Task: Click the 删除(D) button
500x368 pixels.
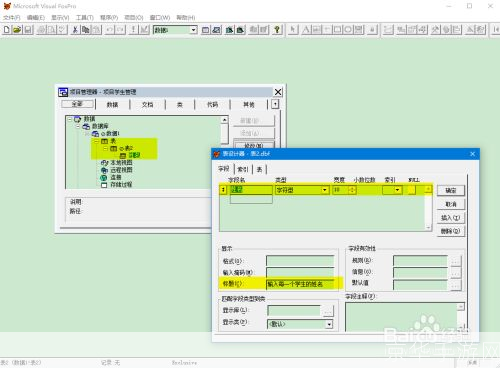Action: [451, 231]
